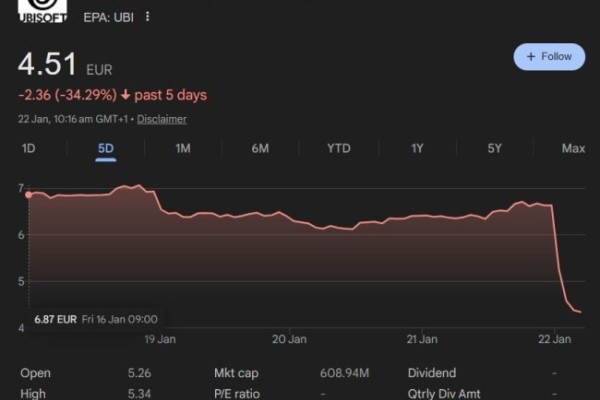Select the 5D range tab
This screenshot has height=400, width=600.
(x=106, y=149)
